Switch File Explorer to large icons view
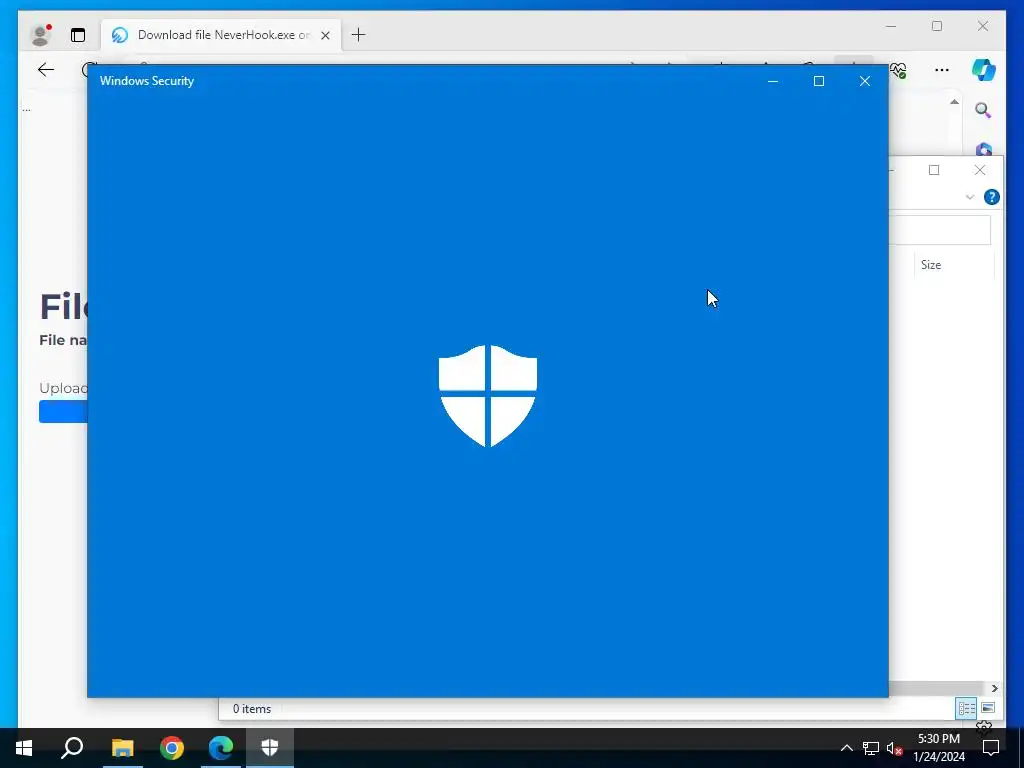 tap(988, 708)
